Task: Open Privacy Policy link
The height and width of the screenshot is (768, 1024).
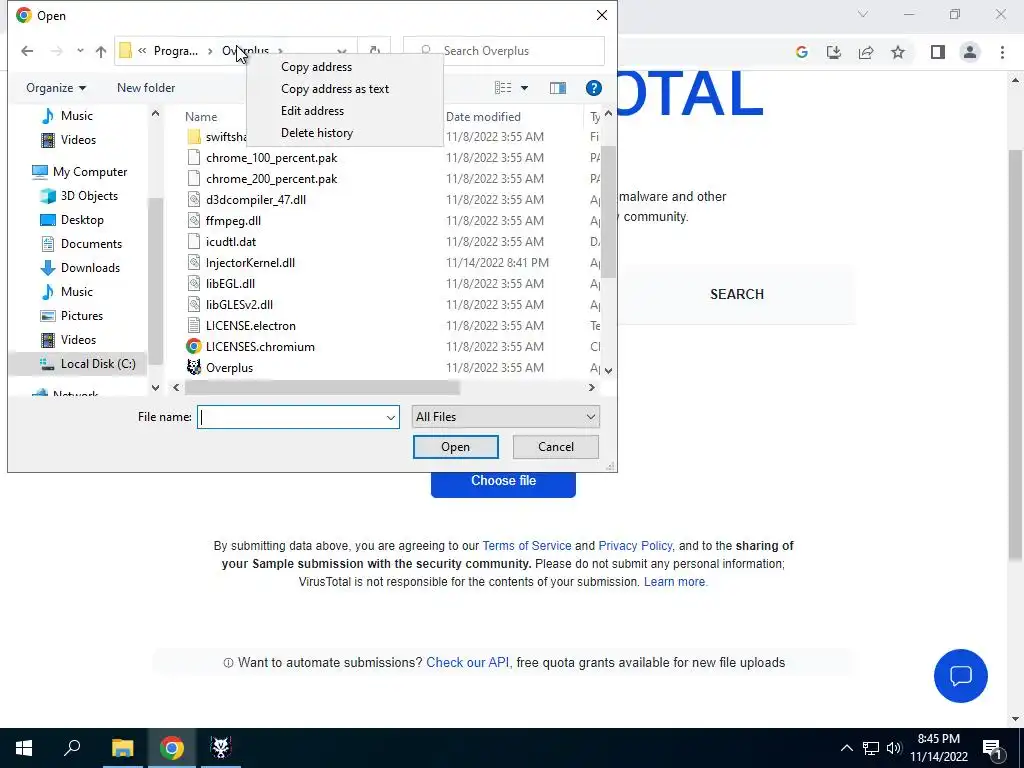Action: click(x=635, y=546)
